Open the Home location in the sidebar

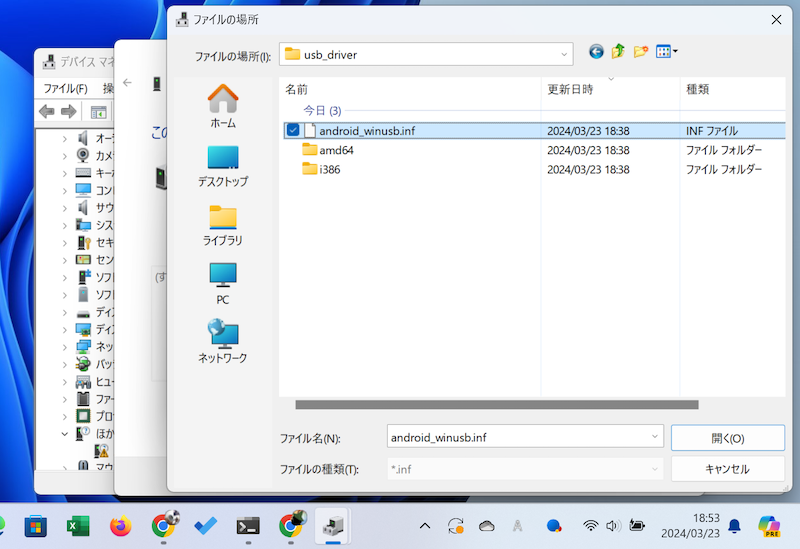(x=223, y=106)
